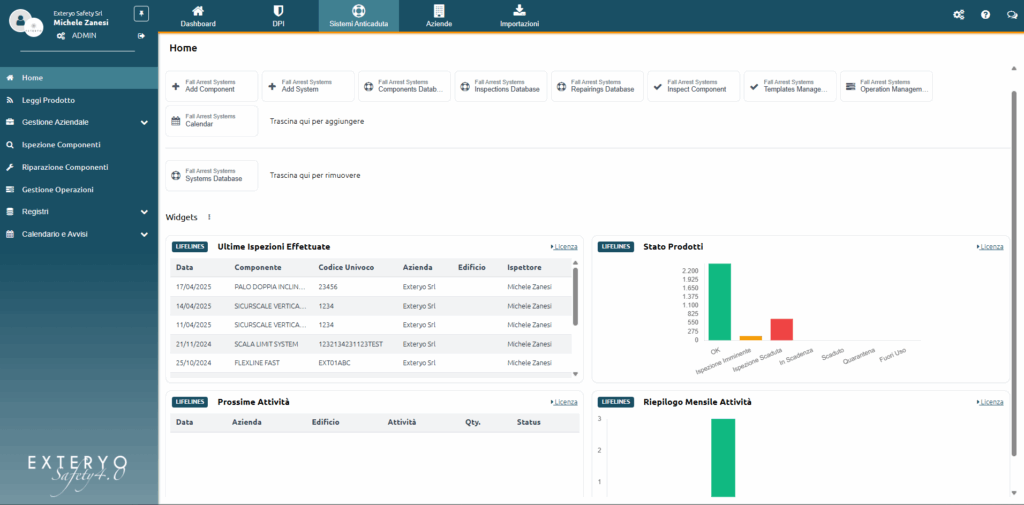The height and width of the screenshot is (505, 1024).
Task: Click the plus icon on Add System
Action: (272, 86)
